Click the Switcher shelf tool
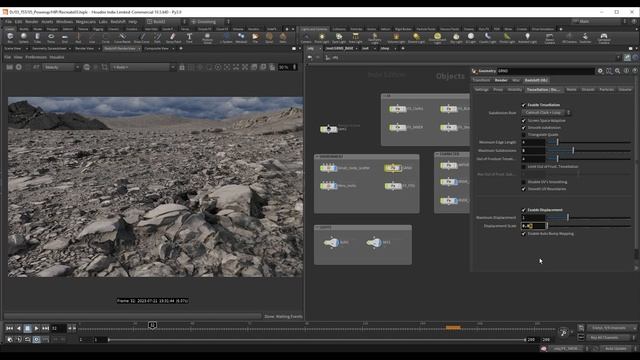 pos(585,38)
